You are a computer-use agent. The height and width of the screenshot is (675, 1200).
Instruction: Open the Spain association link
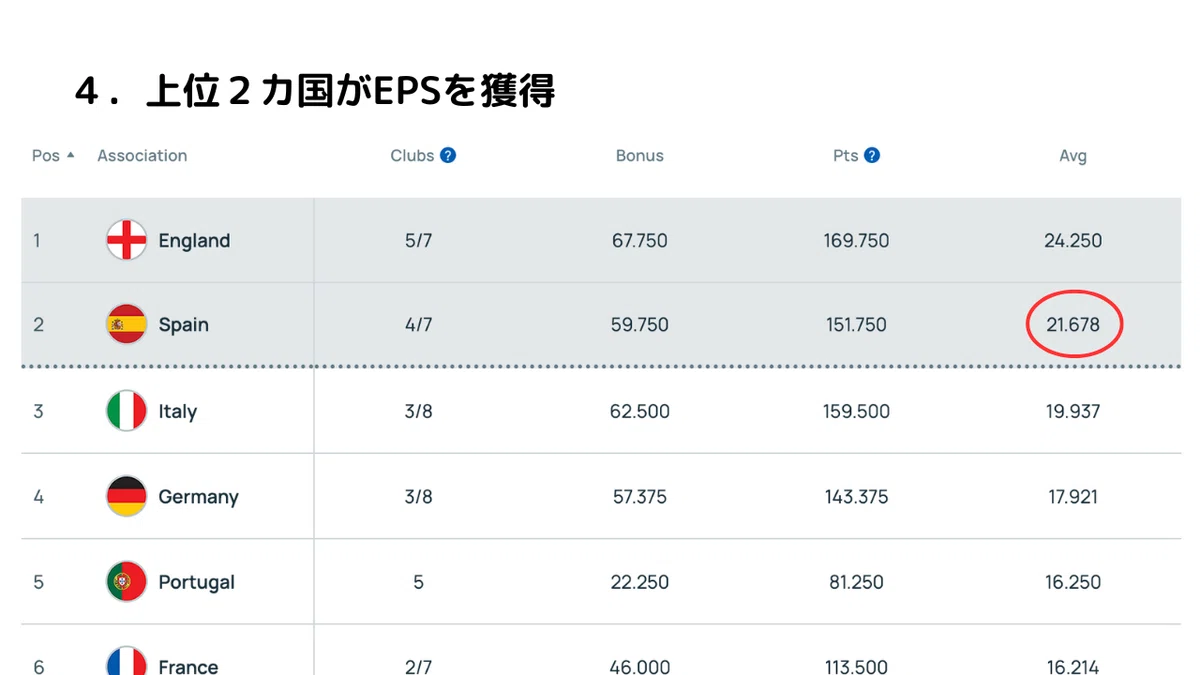183,325
